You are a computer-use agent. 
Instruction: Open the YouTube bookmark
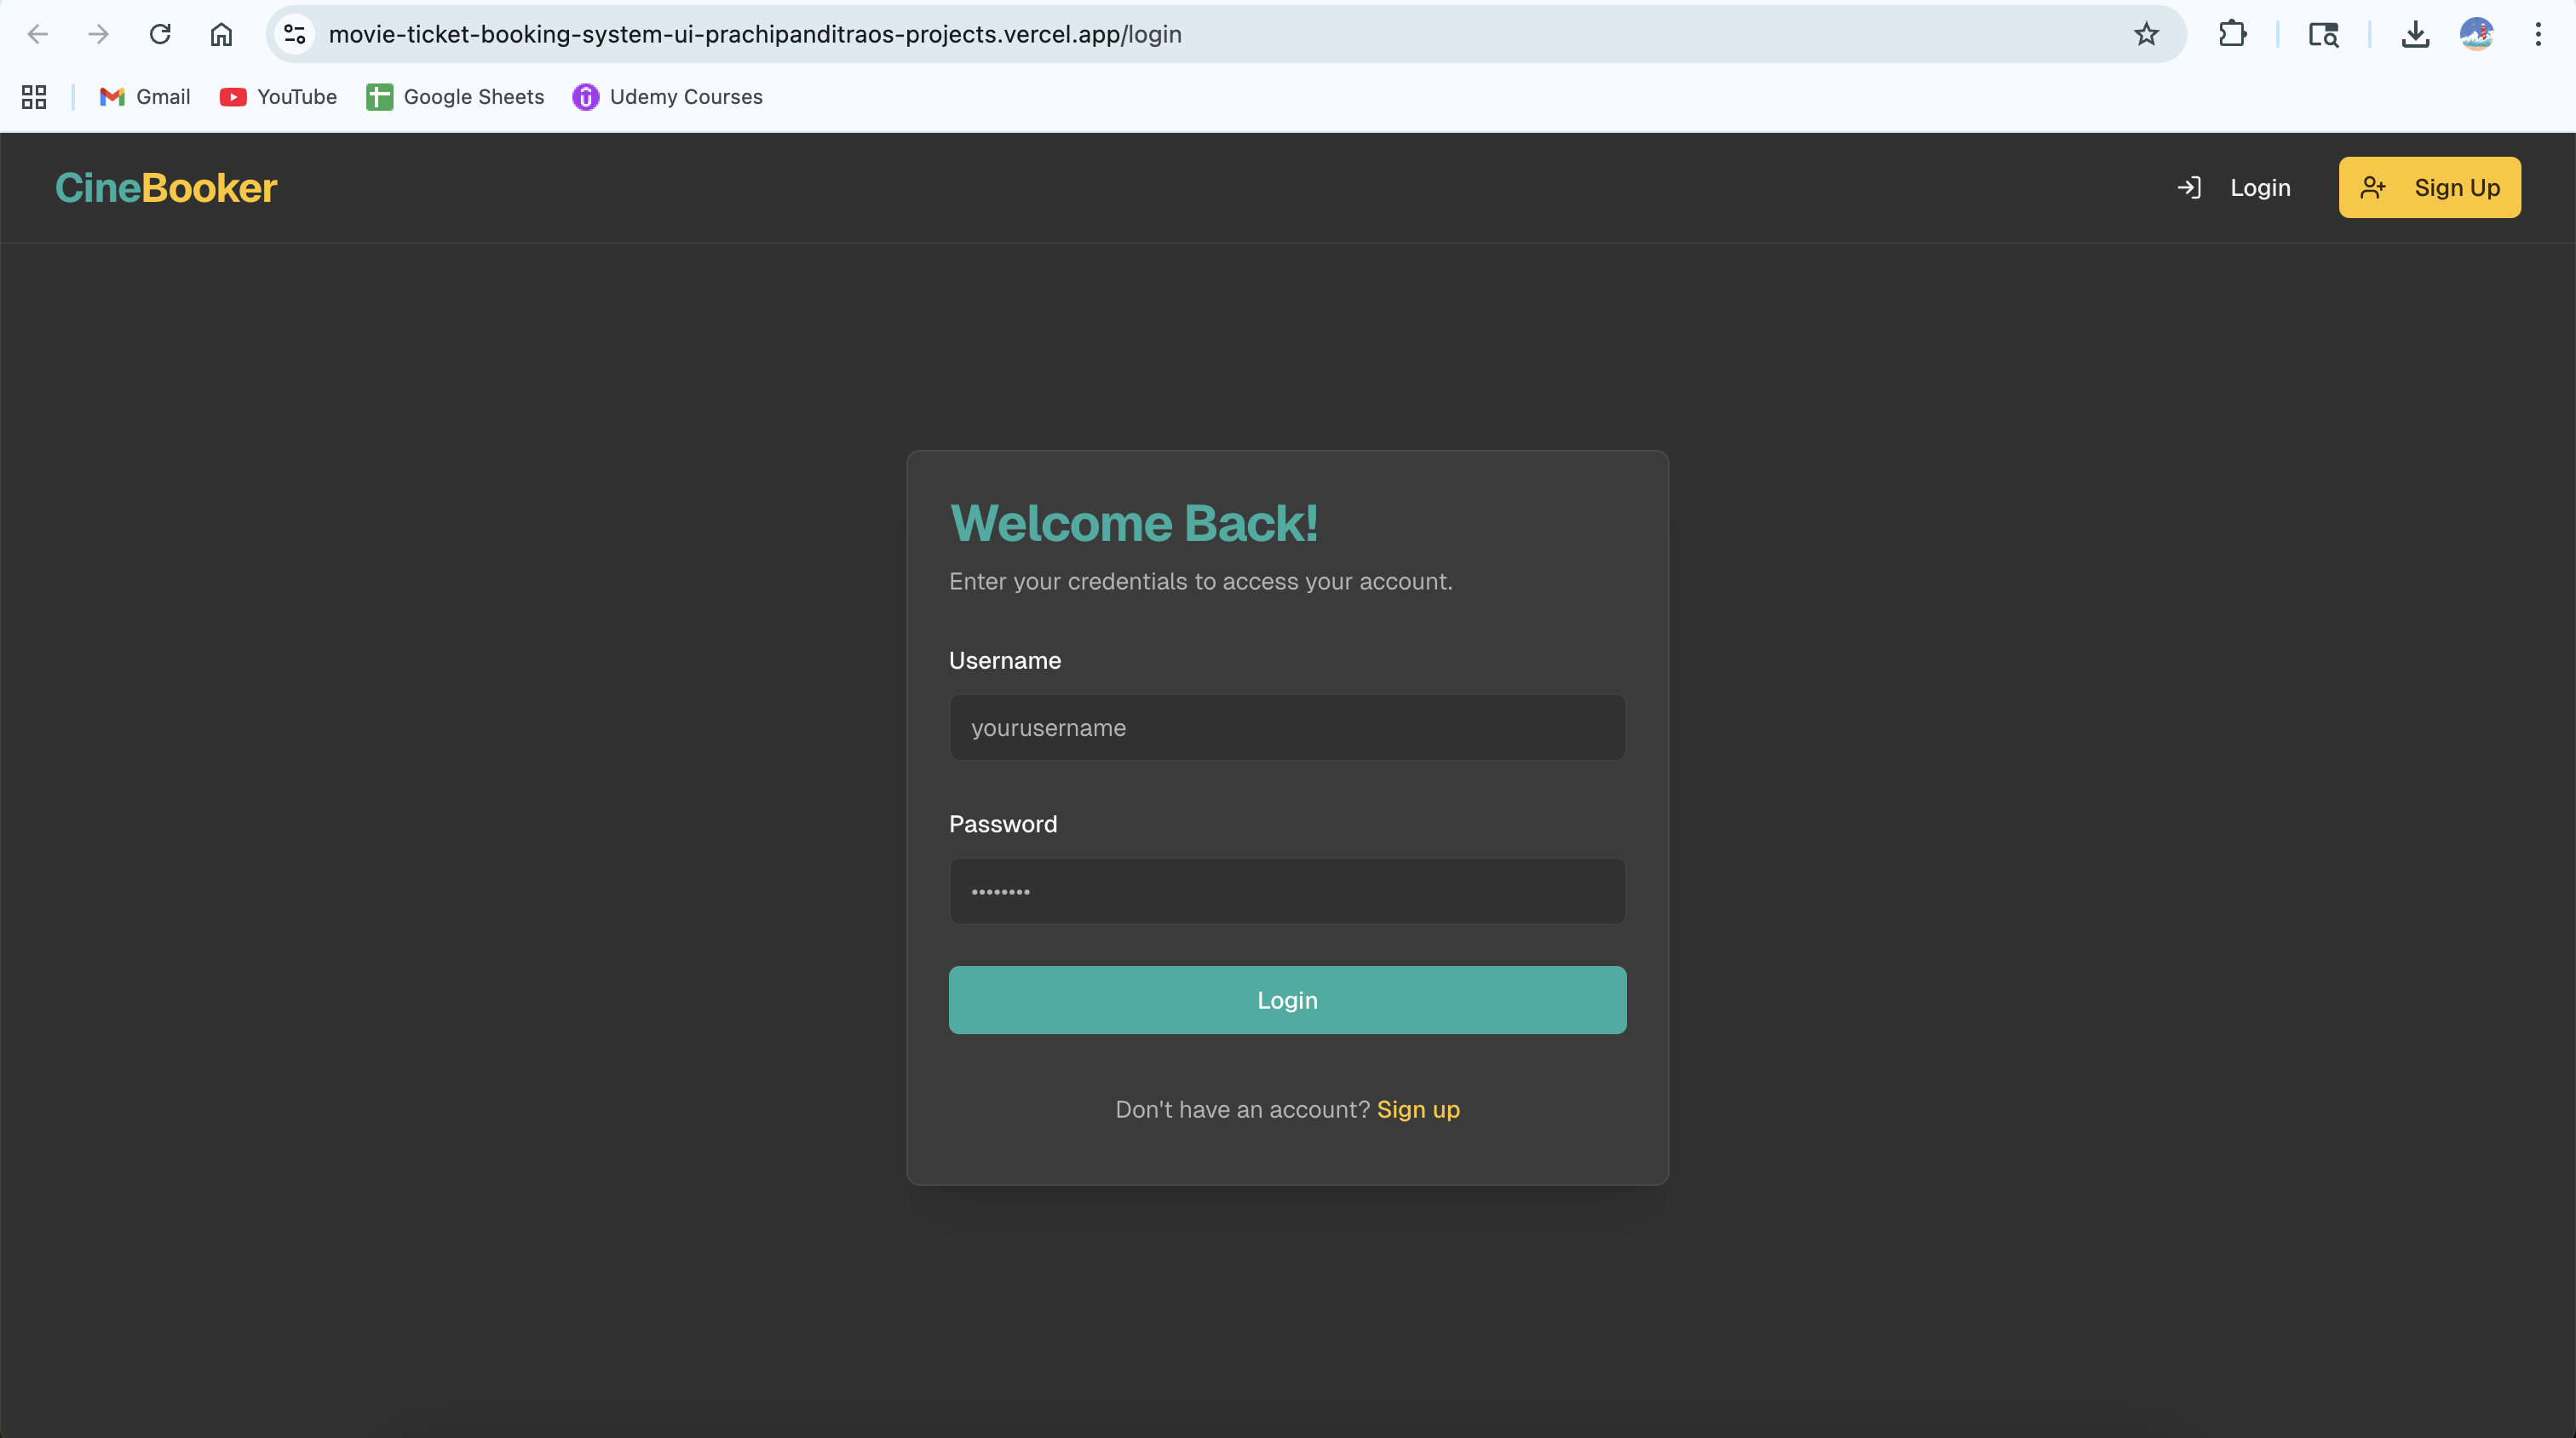pyautogui.click(x=278, y=97)
